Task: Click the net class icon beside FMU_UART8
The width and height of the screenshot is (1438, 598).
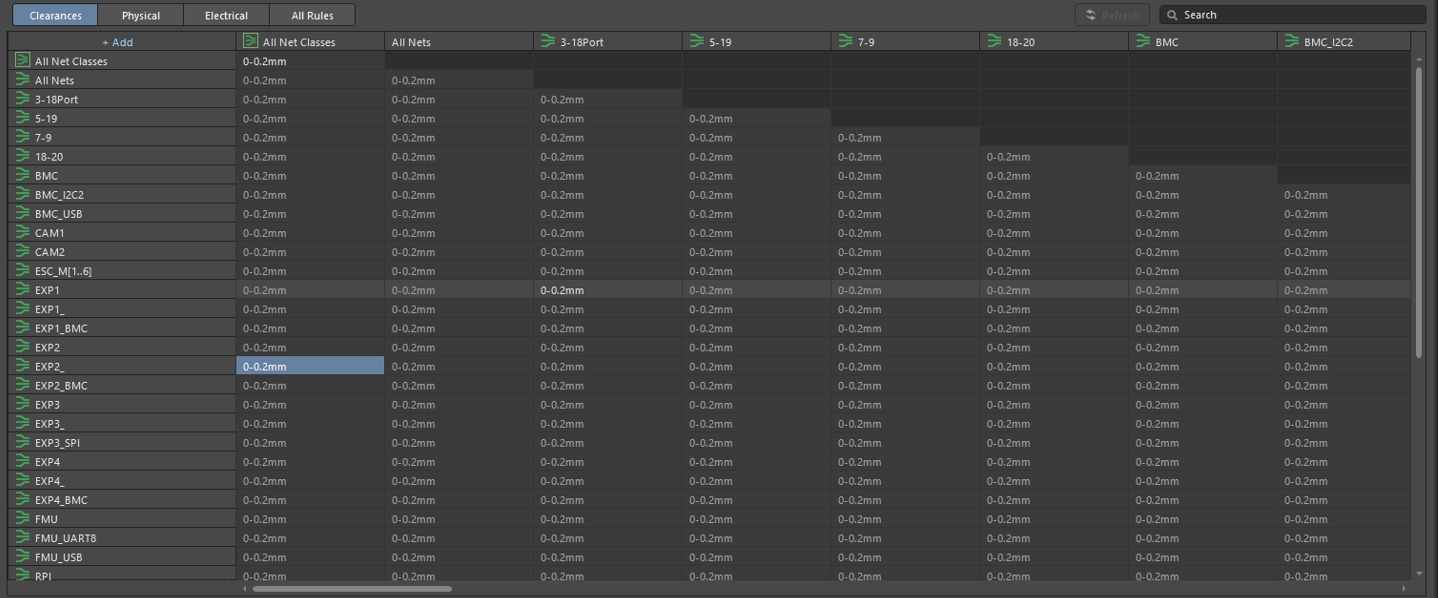Action: click(x=22, y=538)
